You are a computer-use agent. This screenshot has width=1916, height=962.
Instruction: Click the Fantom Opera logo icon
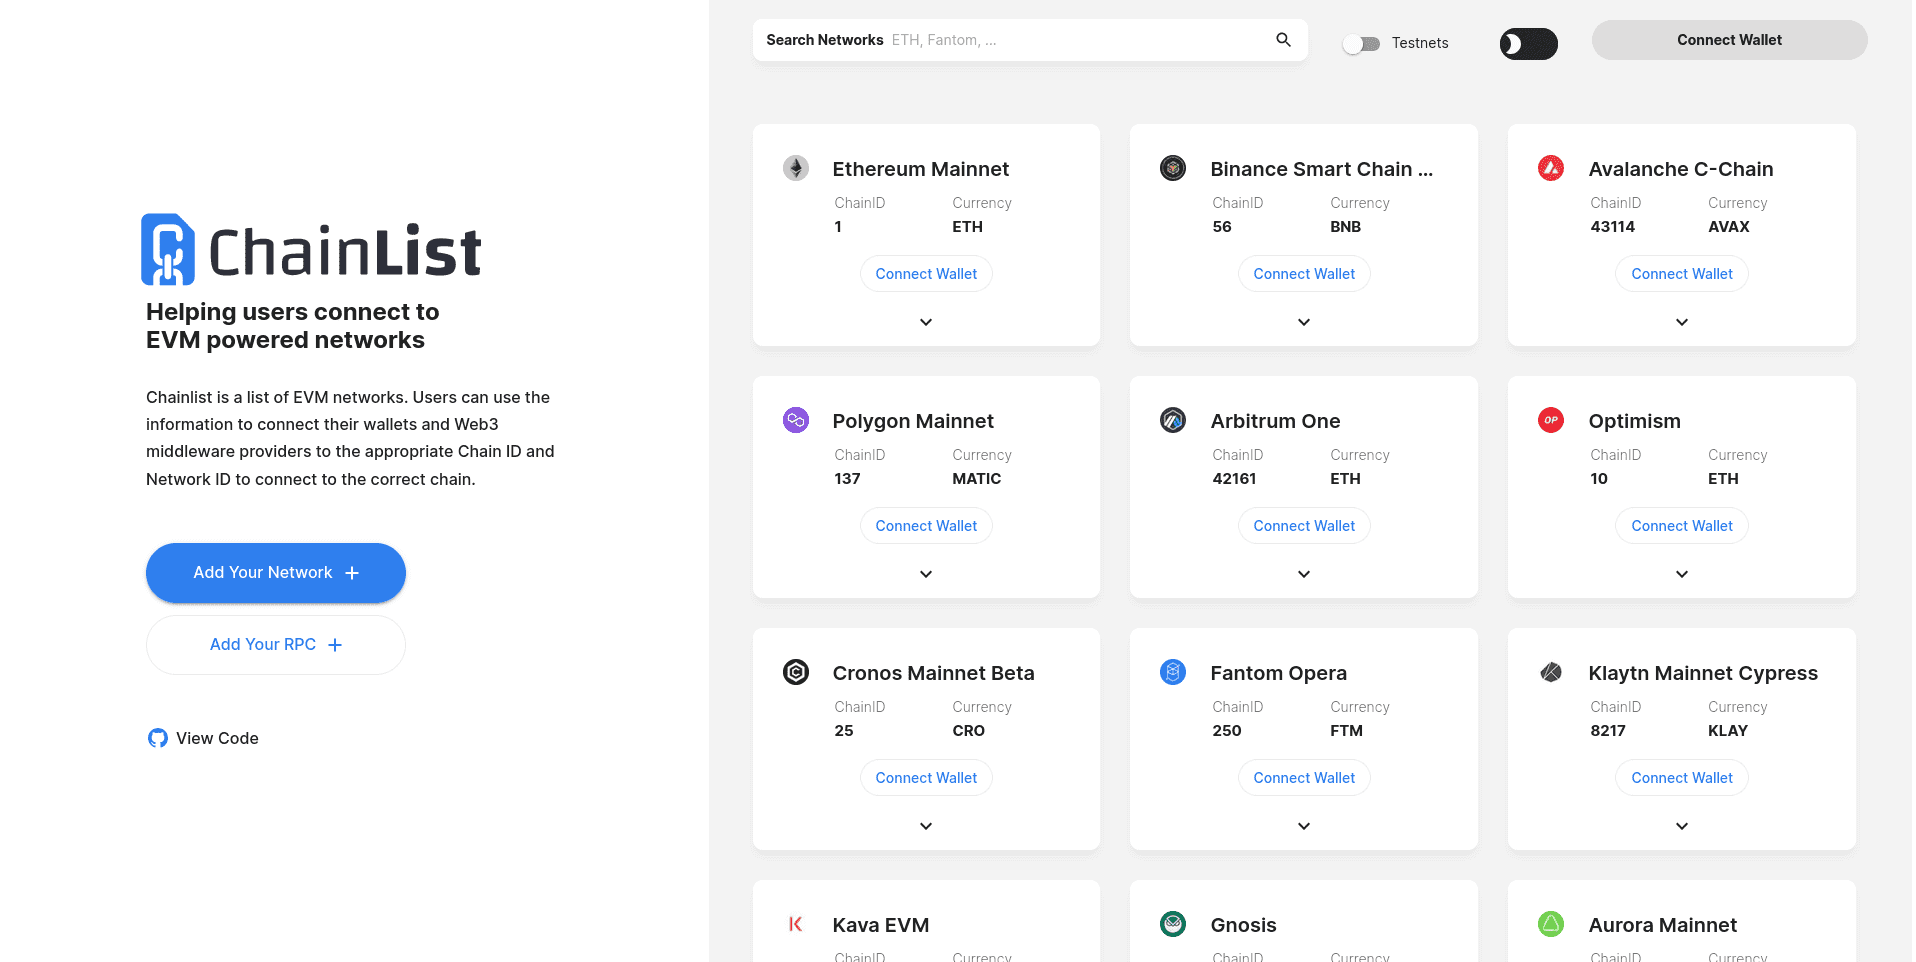(x=1173, y=672)
